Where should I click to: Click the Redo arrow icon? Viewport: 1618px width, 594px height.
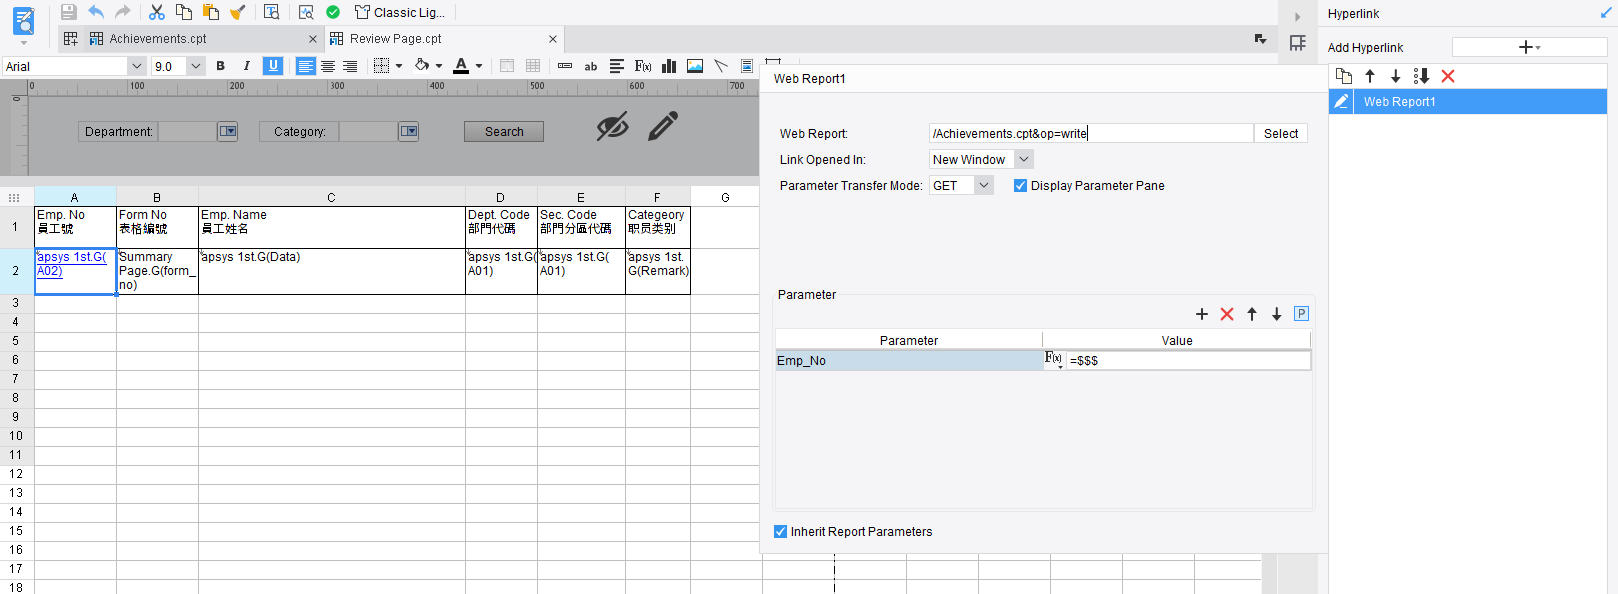122,12
